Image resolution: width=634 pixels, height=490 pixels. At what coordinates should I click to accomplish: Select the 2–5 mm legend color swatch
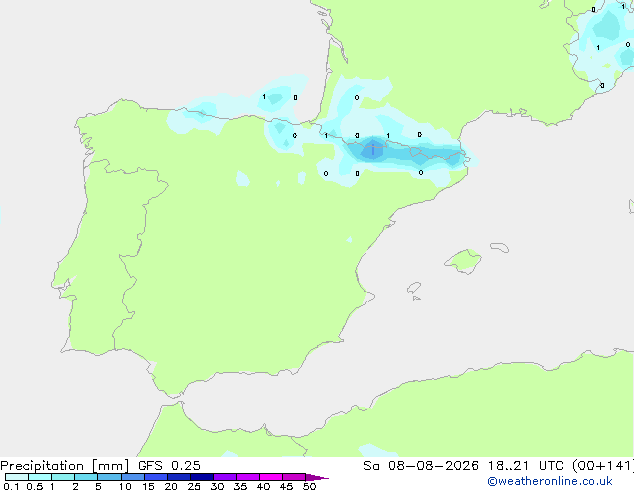point(86,477)
